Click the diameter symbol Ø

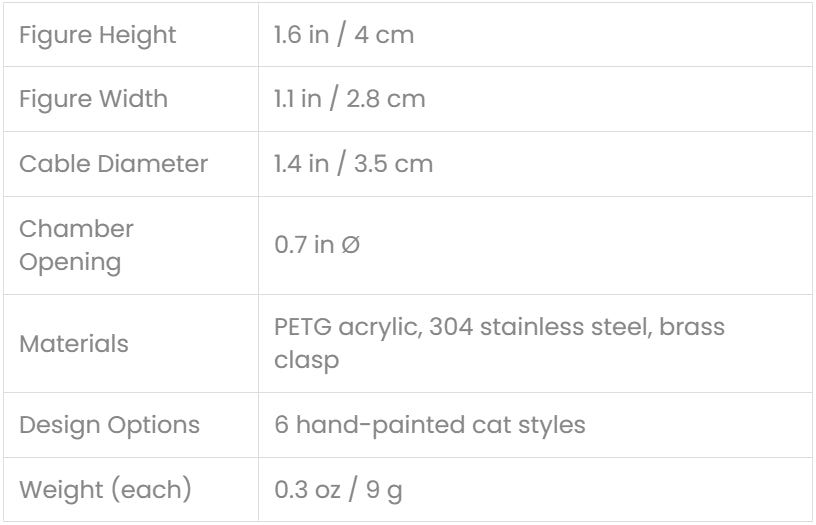[350, 245]
